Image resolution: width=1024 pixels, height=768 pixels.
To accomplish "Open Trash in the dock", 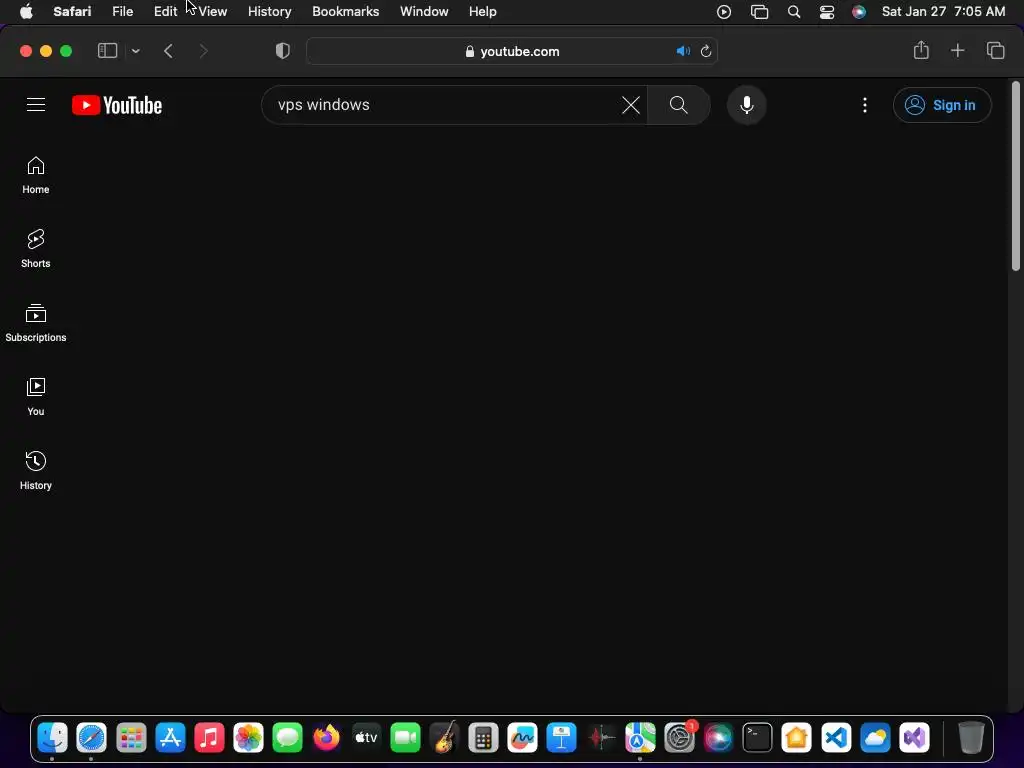I will pos(971,738).
